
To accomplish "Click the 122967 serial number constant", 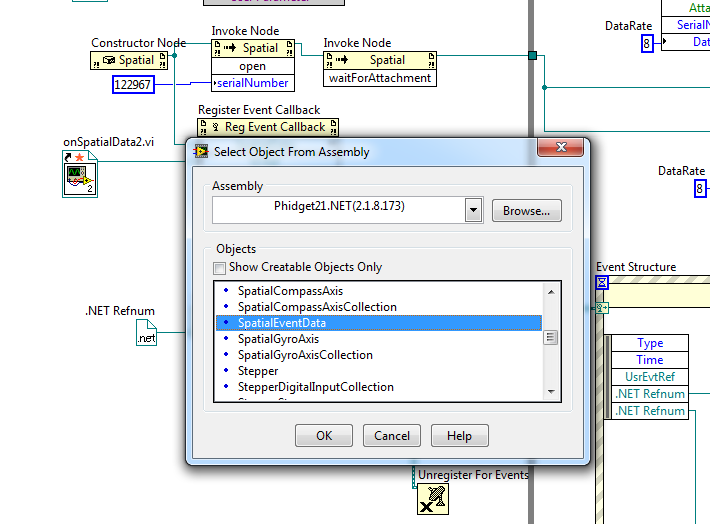I will coord(133,85).
